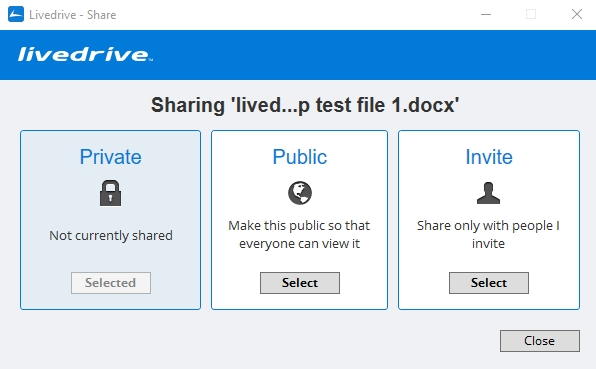Viewport: 596px width, 369px height.
Task: Click the globe icon under Public
Action: [300, 193]
